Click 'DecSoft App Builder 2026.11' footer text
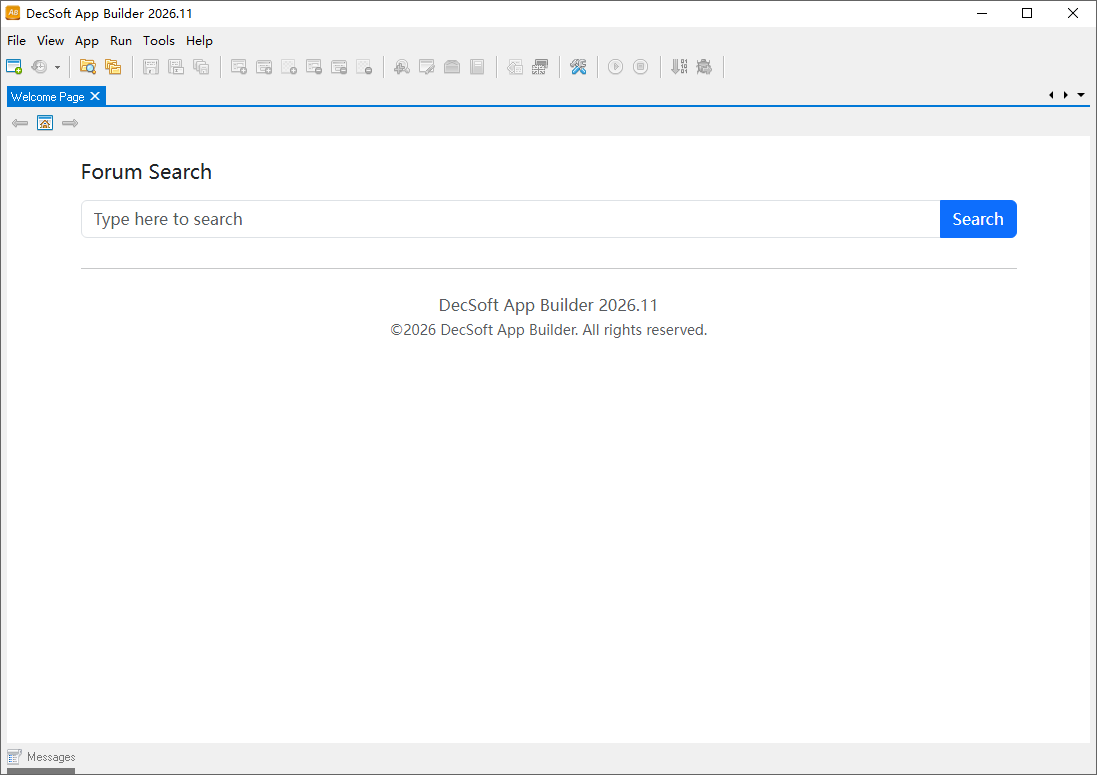1097x775 pixels. click(x=548, y=305)
